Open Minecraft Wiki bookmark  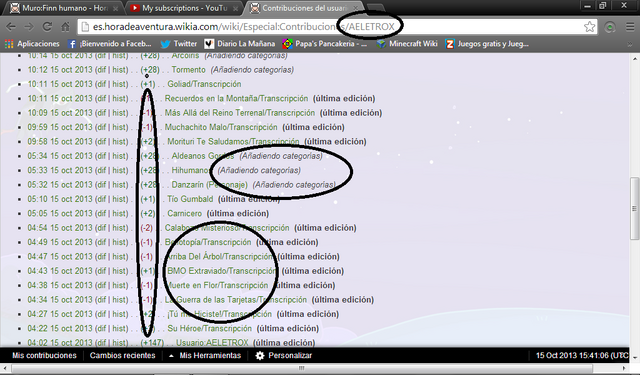[407, 44]
